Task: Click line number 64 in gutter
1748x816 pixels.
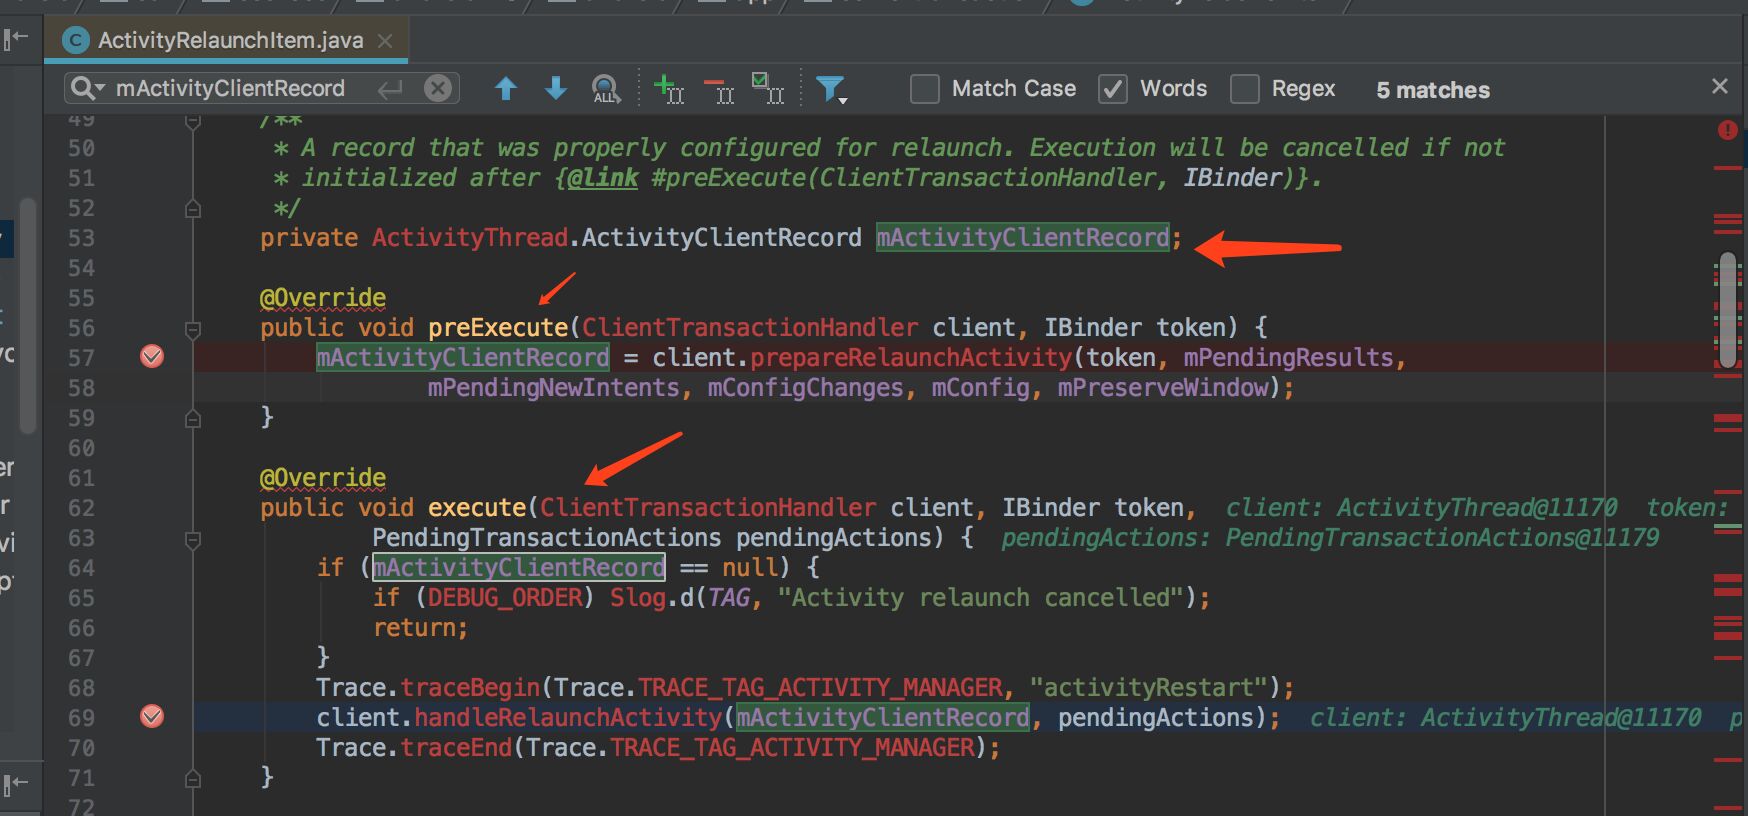Action: coord(81,568)
